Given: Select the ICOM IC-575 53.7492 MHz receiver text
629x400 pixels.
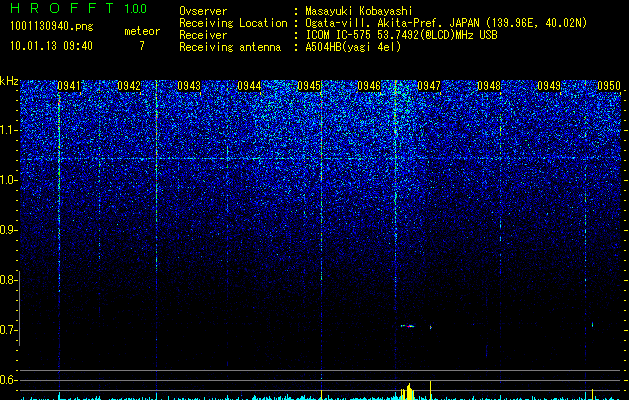Looking at the screenshot, I should coord(401,35).
